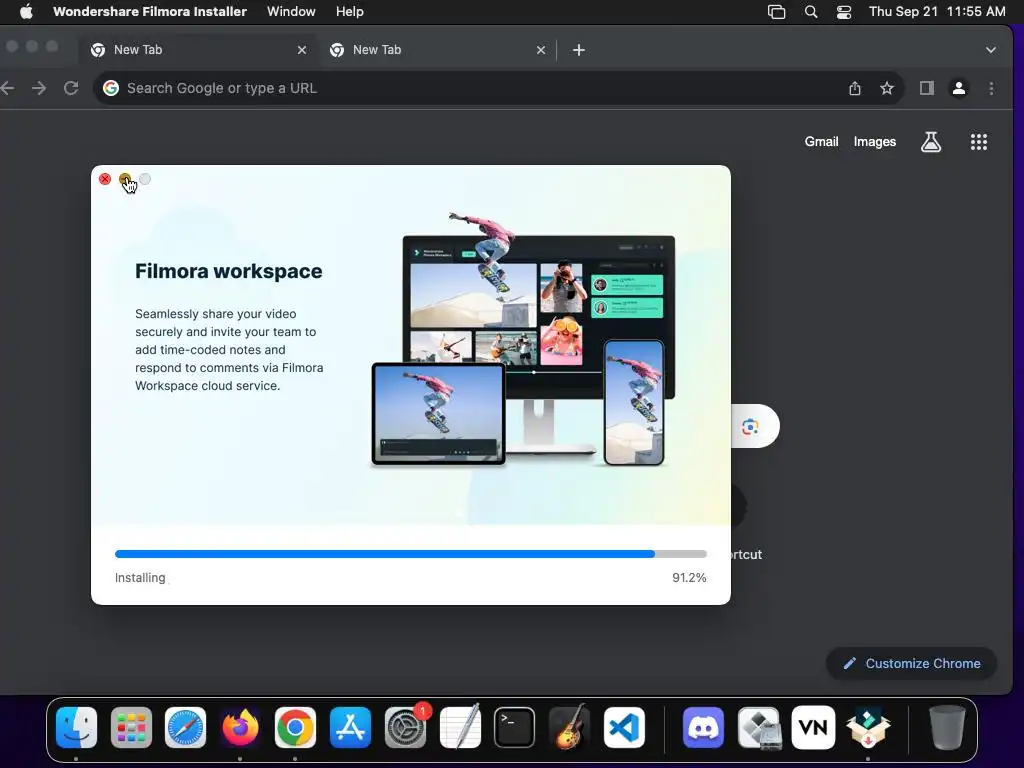The width and height of the screenshot is (1024, 768).
Task: Click the Filmora workspace heading
Action: 229,271
